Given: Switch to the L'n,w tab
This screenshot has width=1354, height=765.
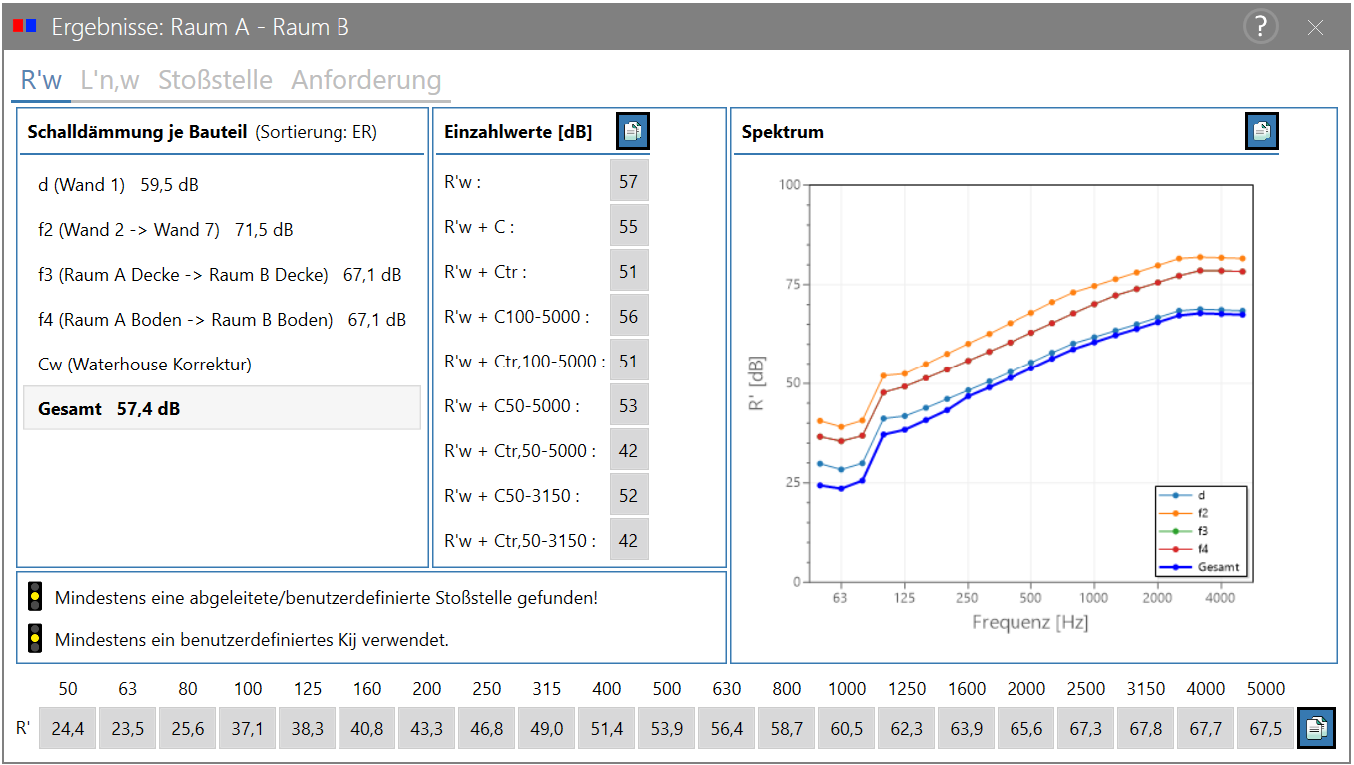Looking at the screenshot, I should click(110, 80).
